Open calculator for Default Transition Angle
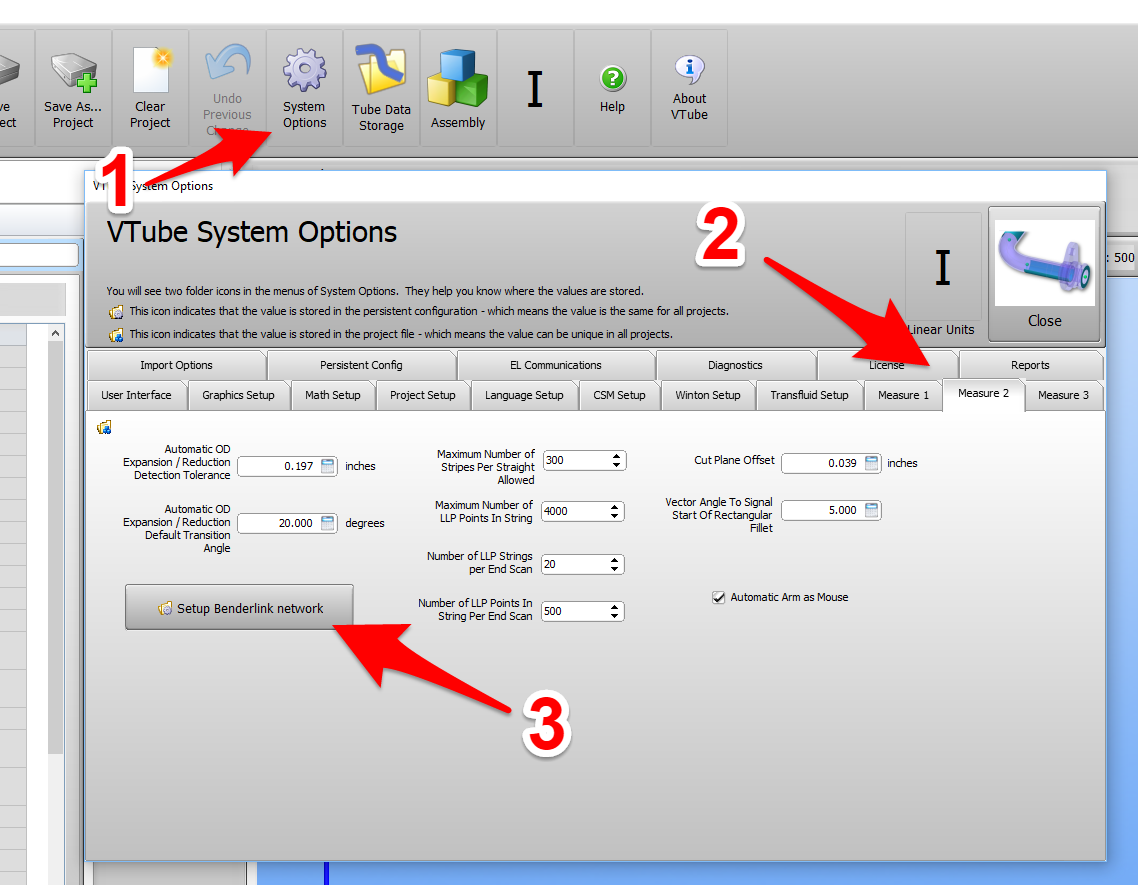 tap(328, 523)
